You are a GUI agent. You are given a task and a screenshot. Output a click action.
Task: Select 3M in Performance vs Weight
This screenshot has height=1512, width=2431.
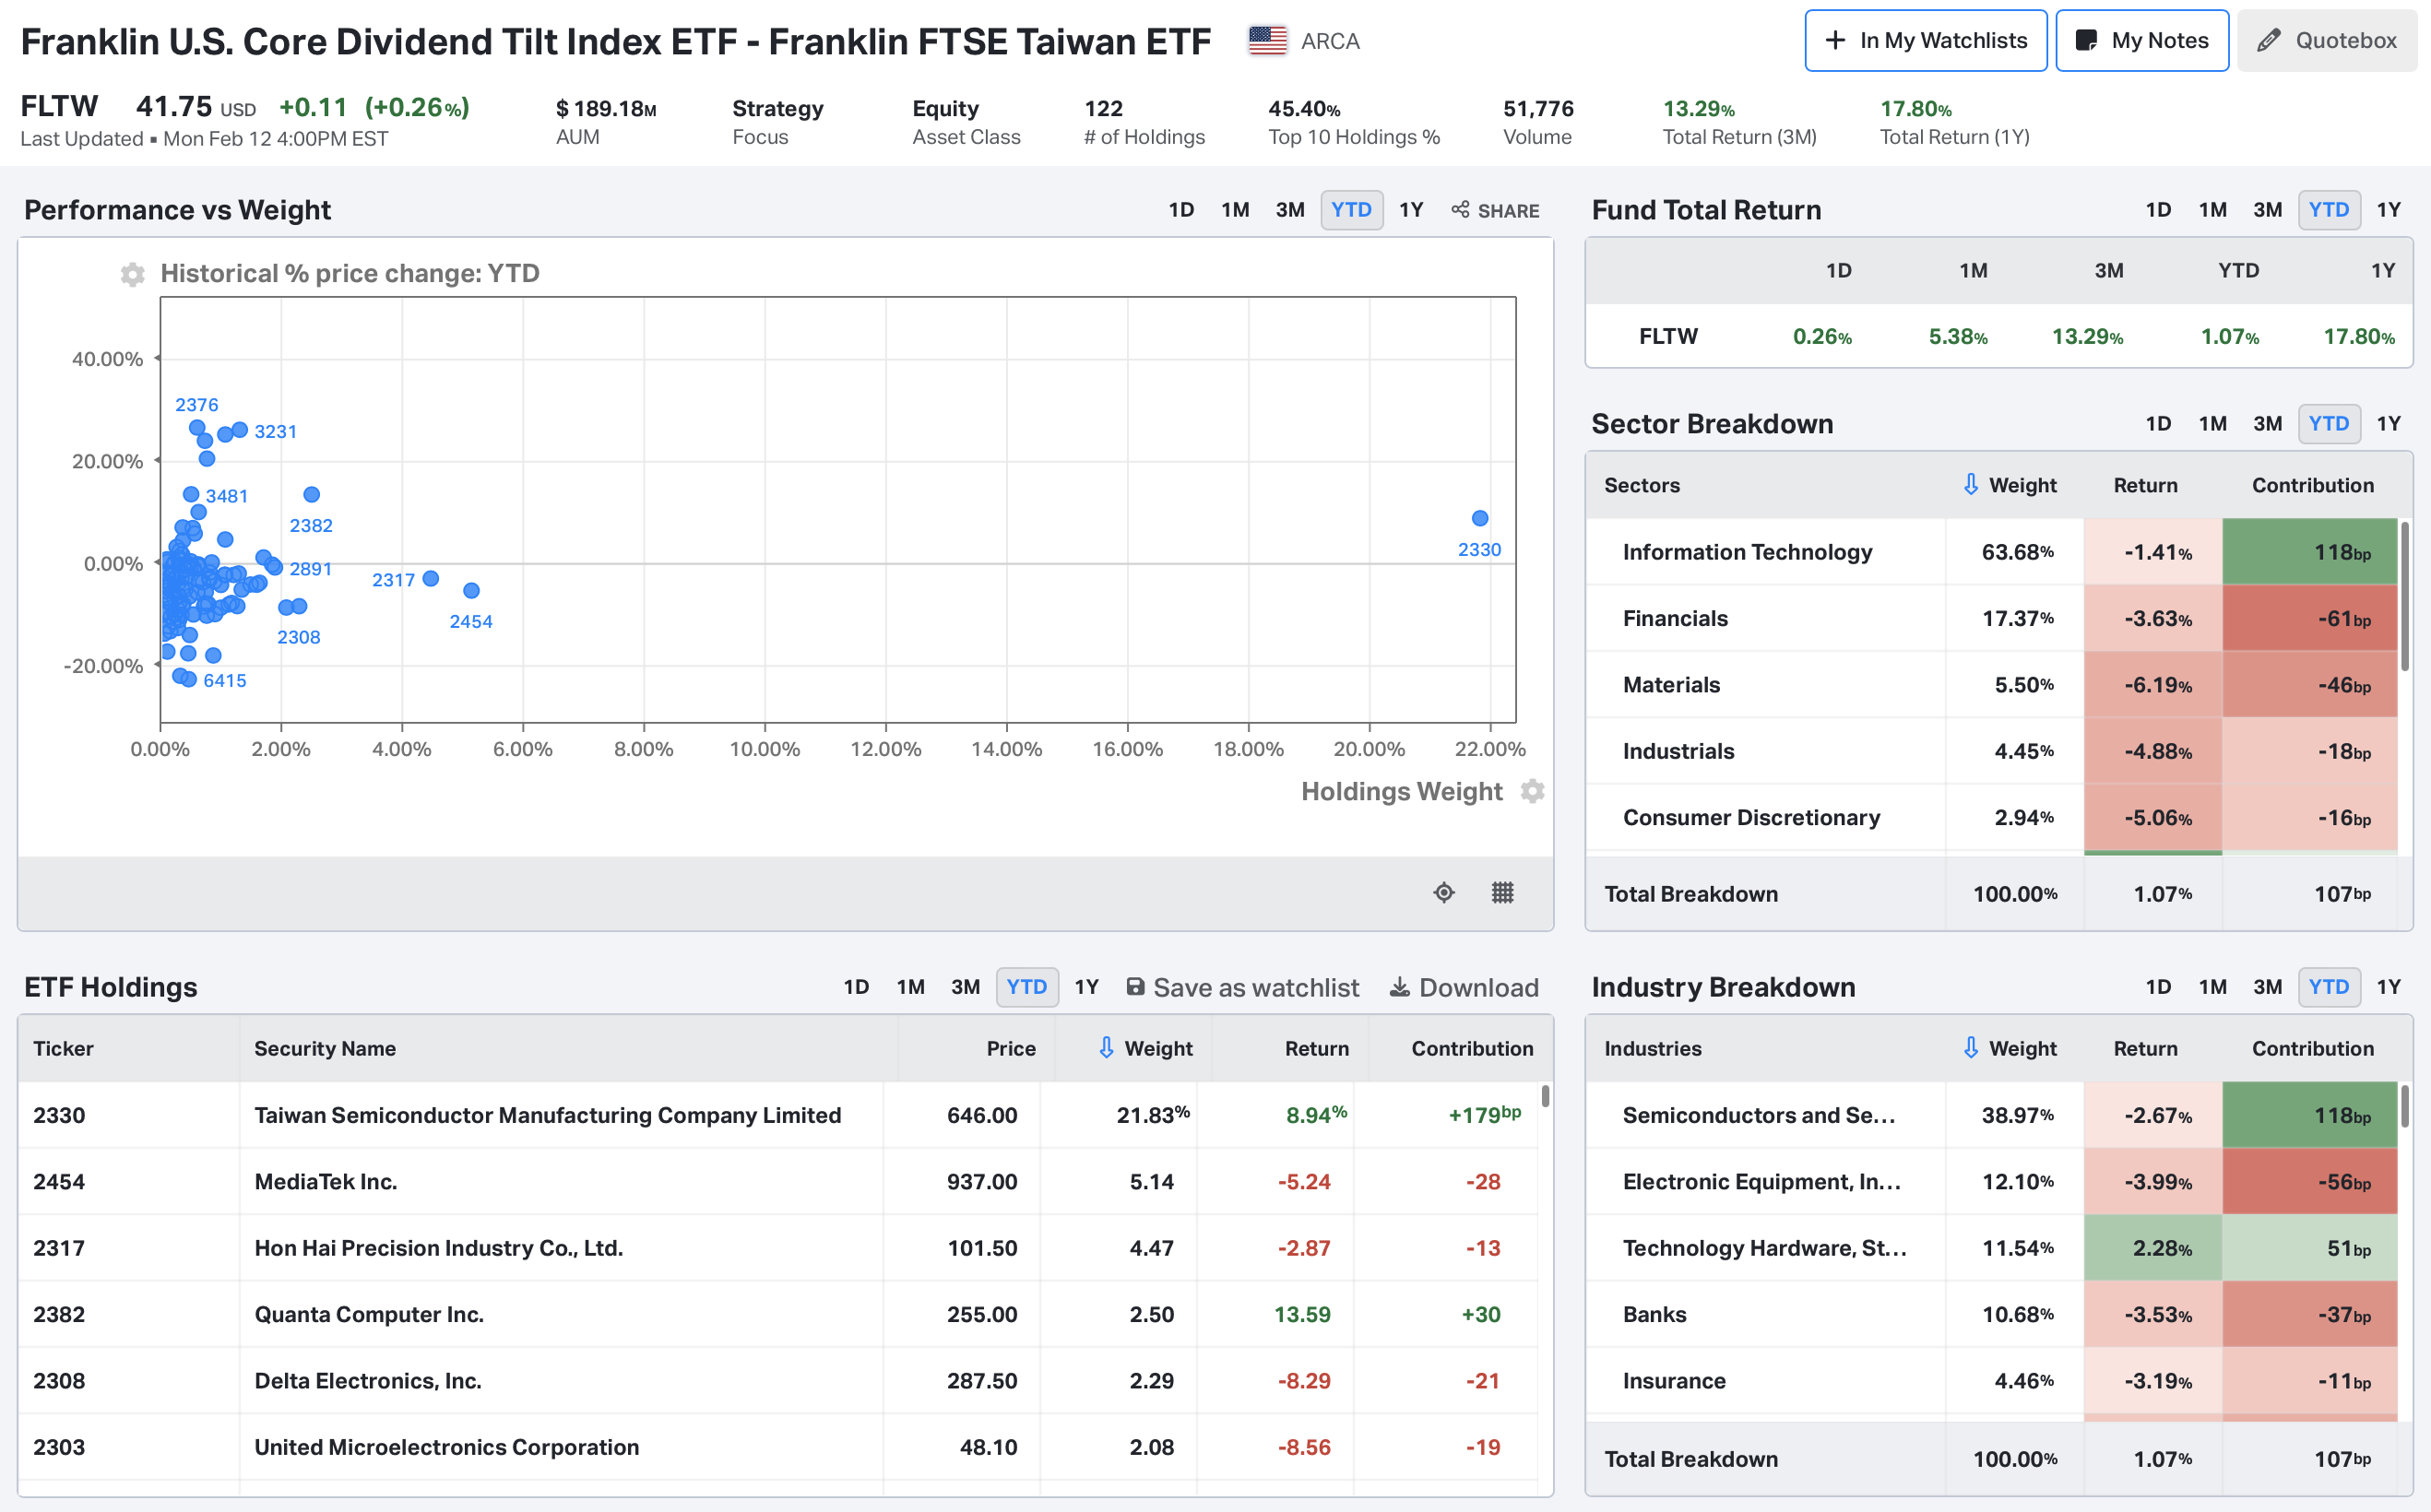(1290, 210)
